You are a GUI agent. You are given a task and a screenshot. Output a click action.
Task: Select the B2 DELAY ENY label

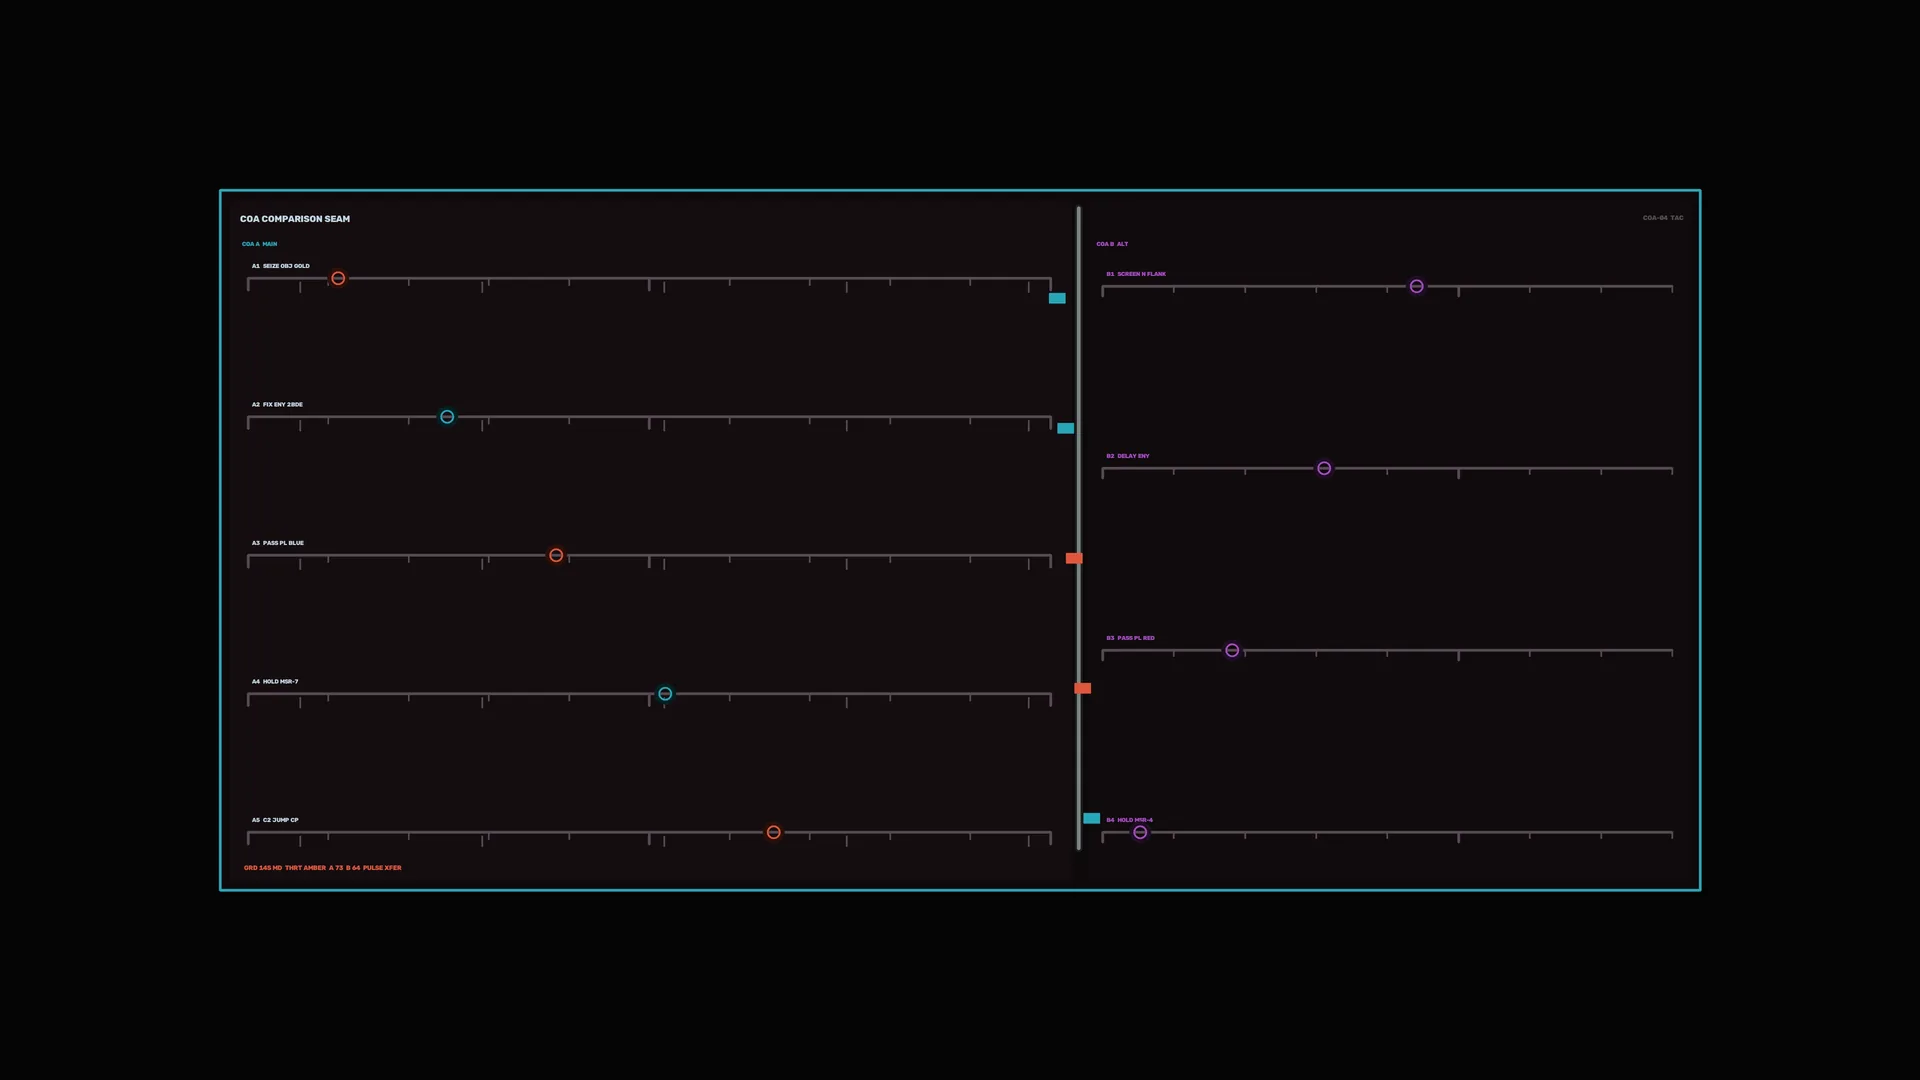pyautogui.click(x=1128, y=456)
